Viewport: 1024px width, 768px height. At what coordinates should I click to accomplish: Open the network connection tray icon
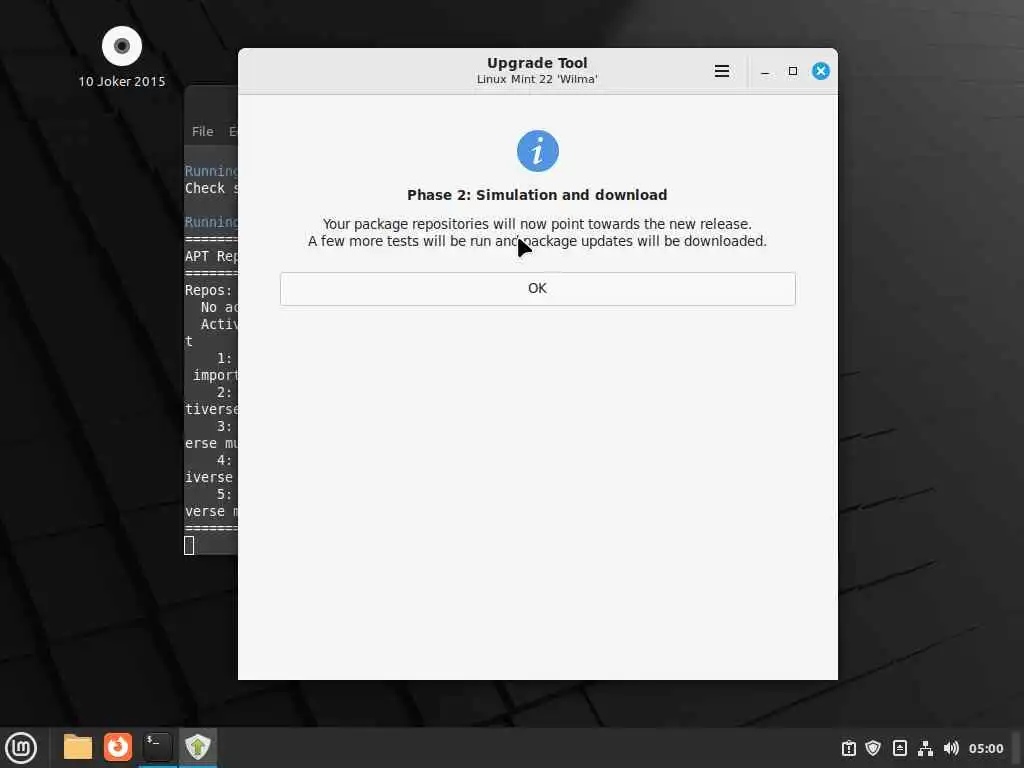(925, 748)
